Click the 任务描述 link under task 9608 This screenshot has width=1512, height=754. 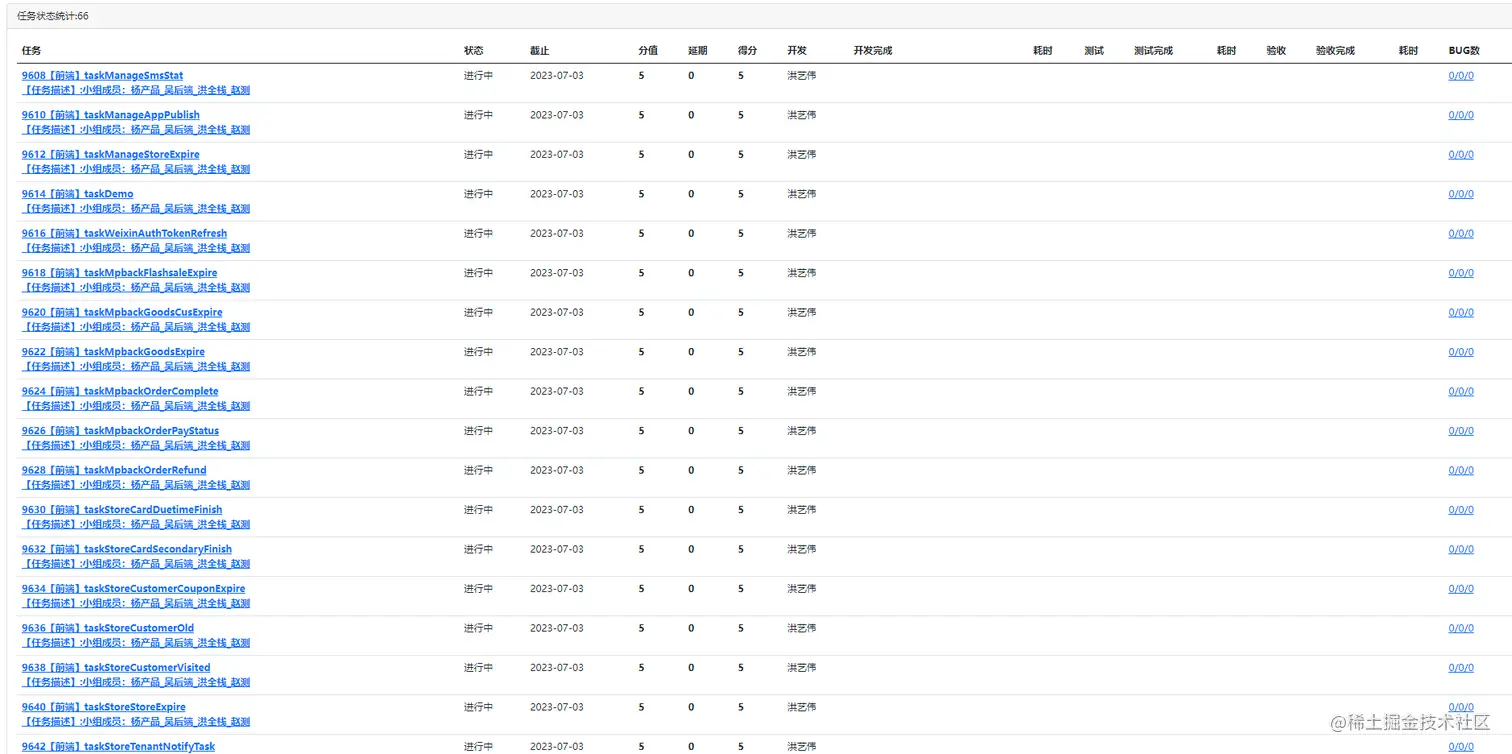(x=136, y=90)
